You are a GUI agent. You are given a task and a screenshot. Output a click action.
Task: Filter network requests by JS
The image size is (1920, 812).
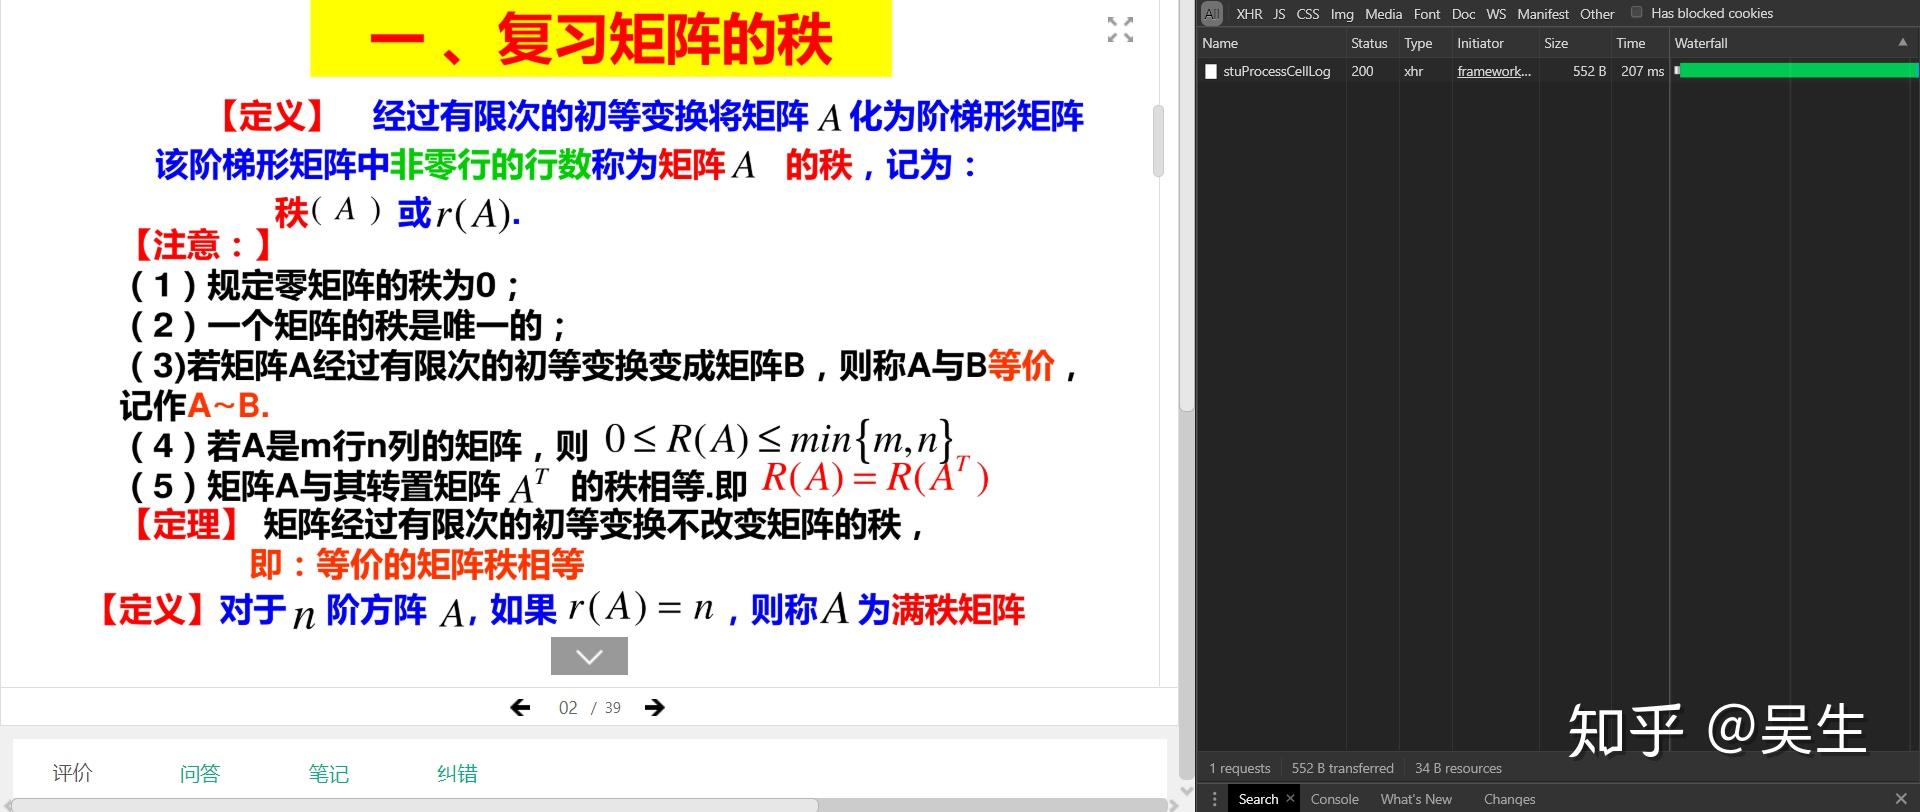click(x=1279, y=14)
